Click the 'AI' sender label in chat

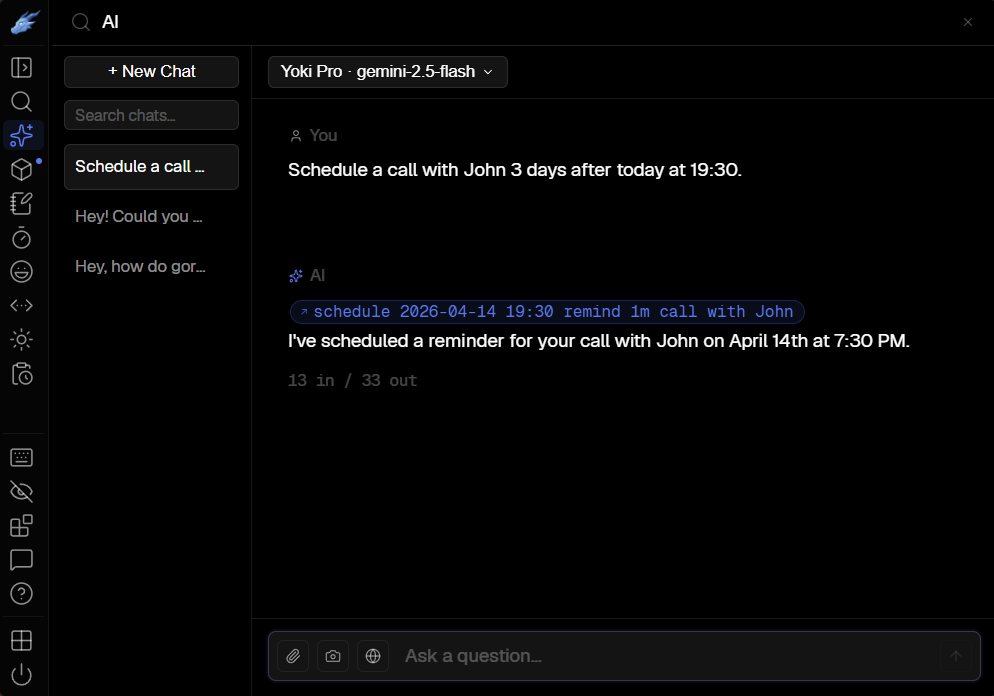click(x=318, y=276)
